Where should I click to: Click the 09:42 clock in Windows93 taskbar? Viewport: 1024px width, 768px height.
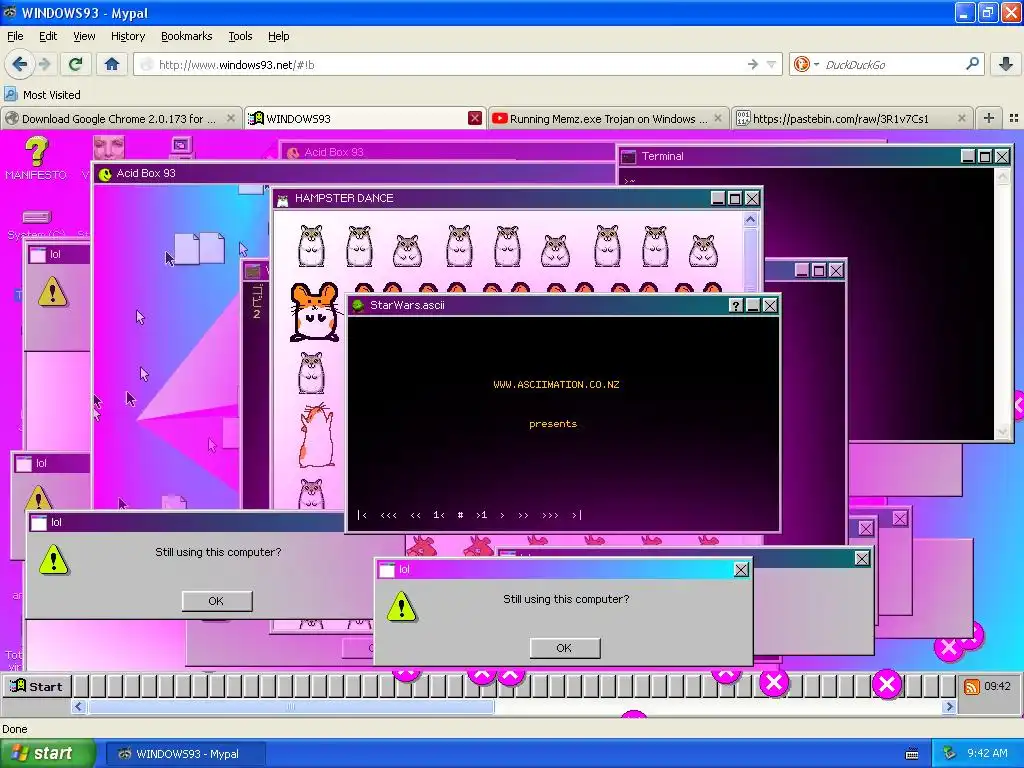[x=997, y=686]
